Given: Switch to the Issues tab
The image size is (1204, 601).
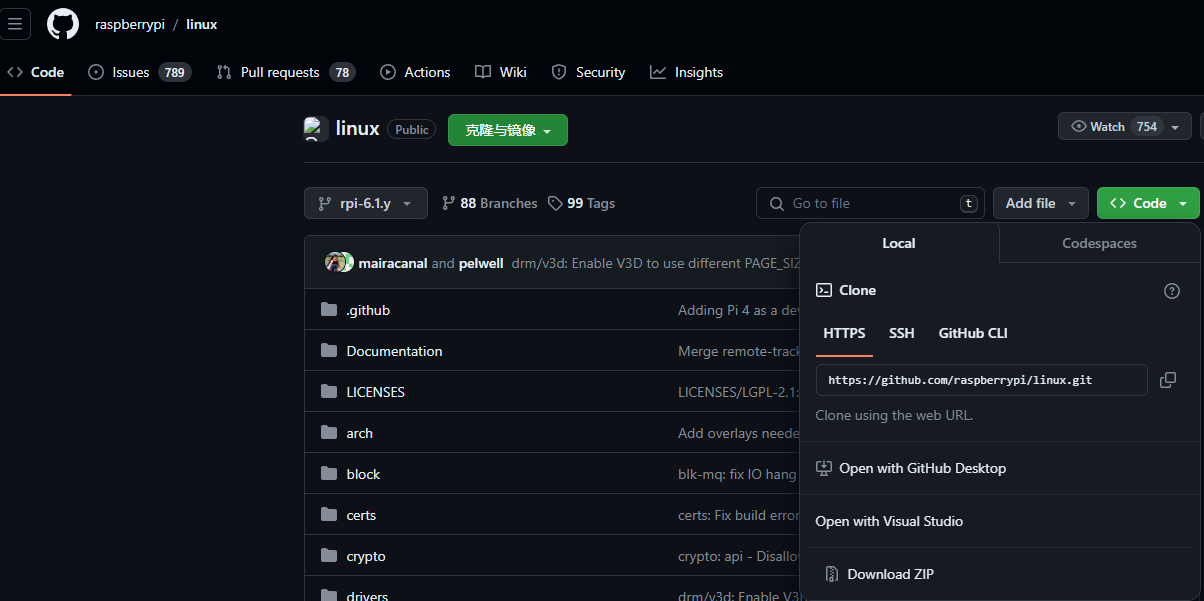Looking at the screenshot, I should coord(139,72).
